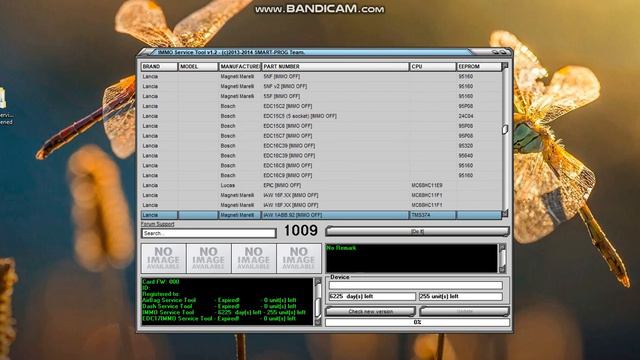Sort by the CPU column header
This screenshot has height=360, width=640.
(433, 66)
